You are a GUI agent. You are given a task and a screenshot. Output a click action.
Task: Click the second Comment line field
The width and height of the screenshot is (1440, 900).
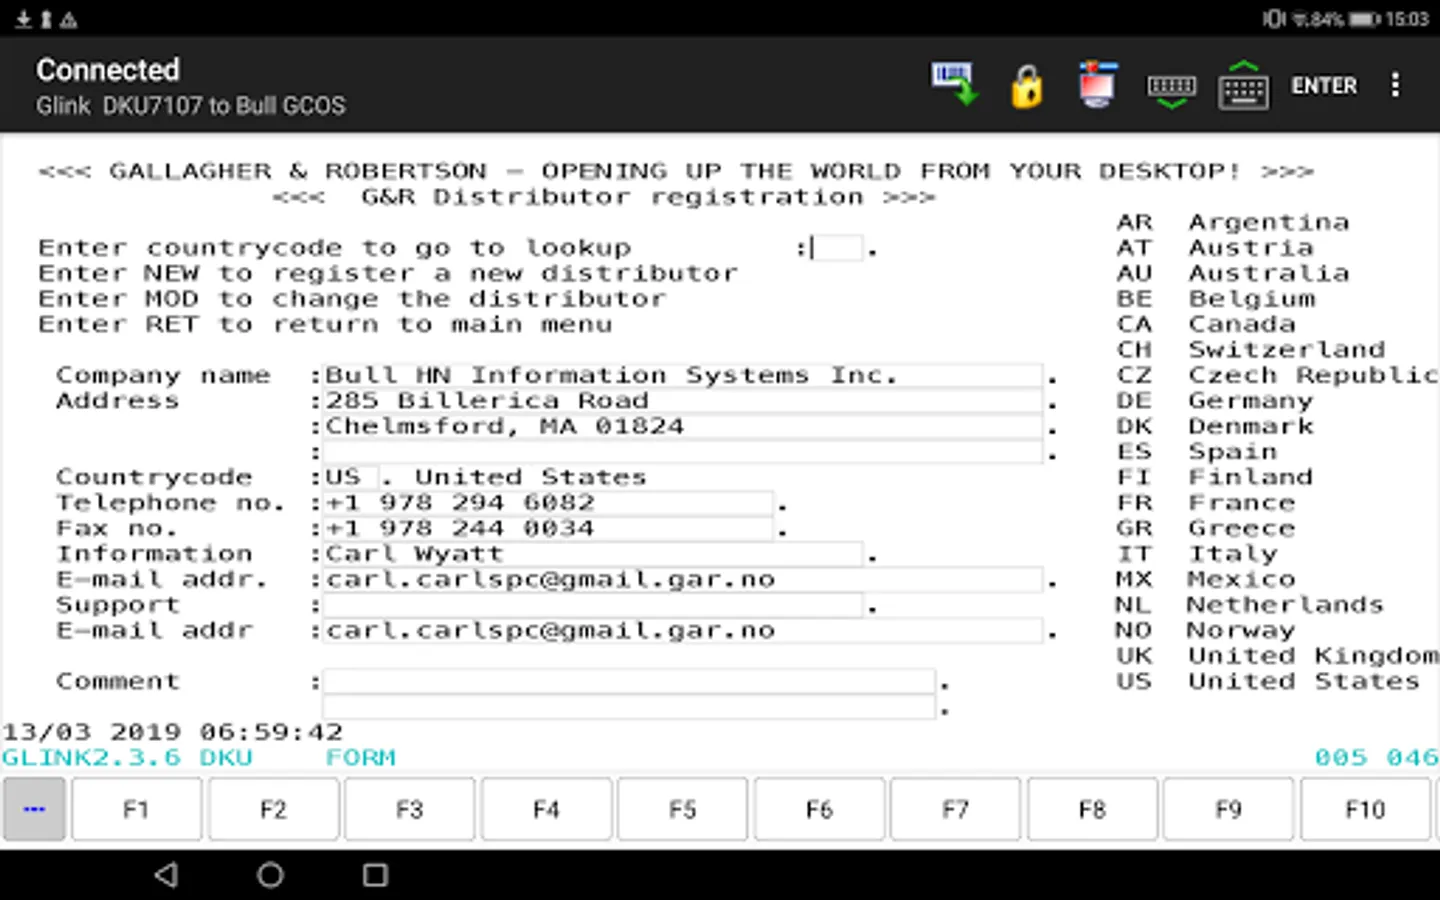(x=629, y=707)
